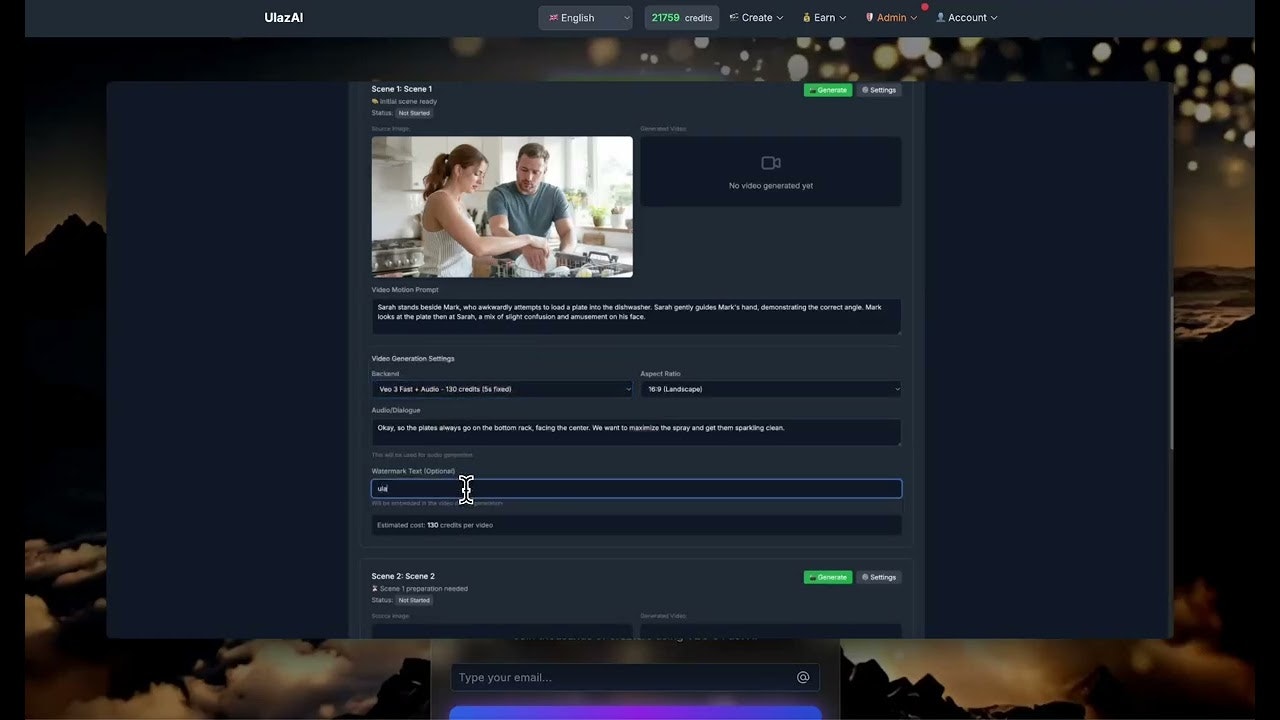
Task: Click the pencil icon on the Create menu
Action: [734, 17]
